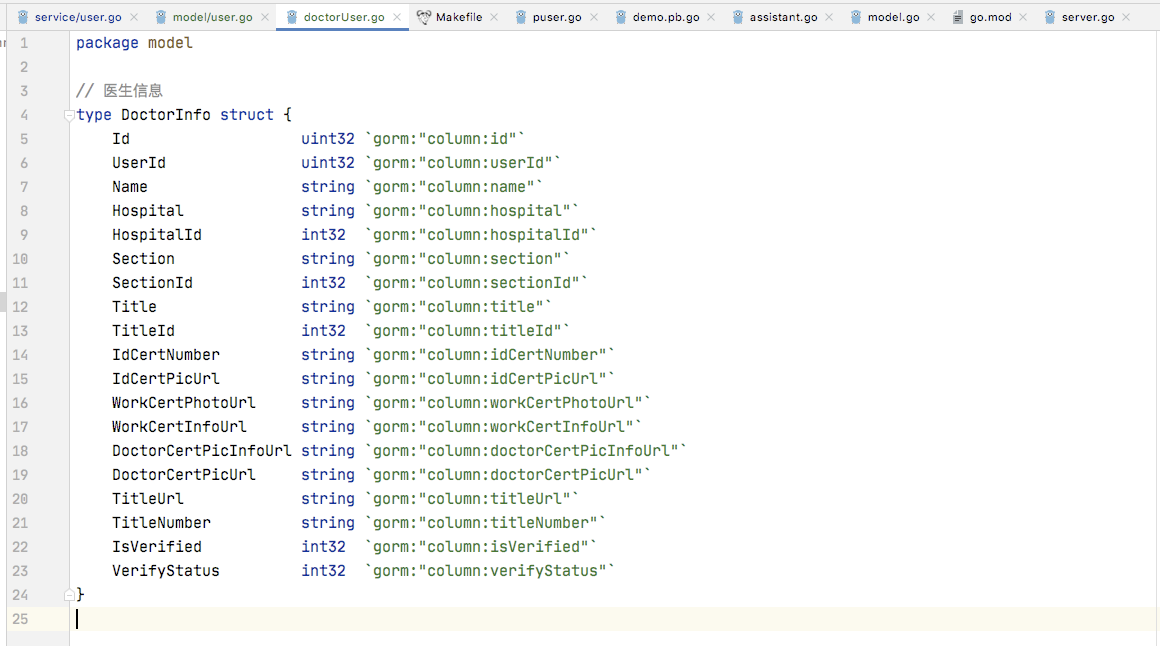This screenshot has height=646, width=1160.
Task: Switch to the puser.go tab
Action: [x=557, y=17]
